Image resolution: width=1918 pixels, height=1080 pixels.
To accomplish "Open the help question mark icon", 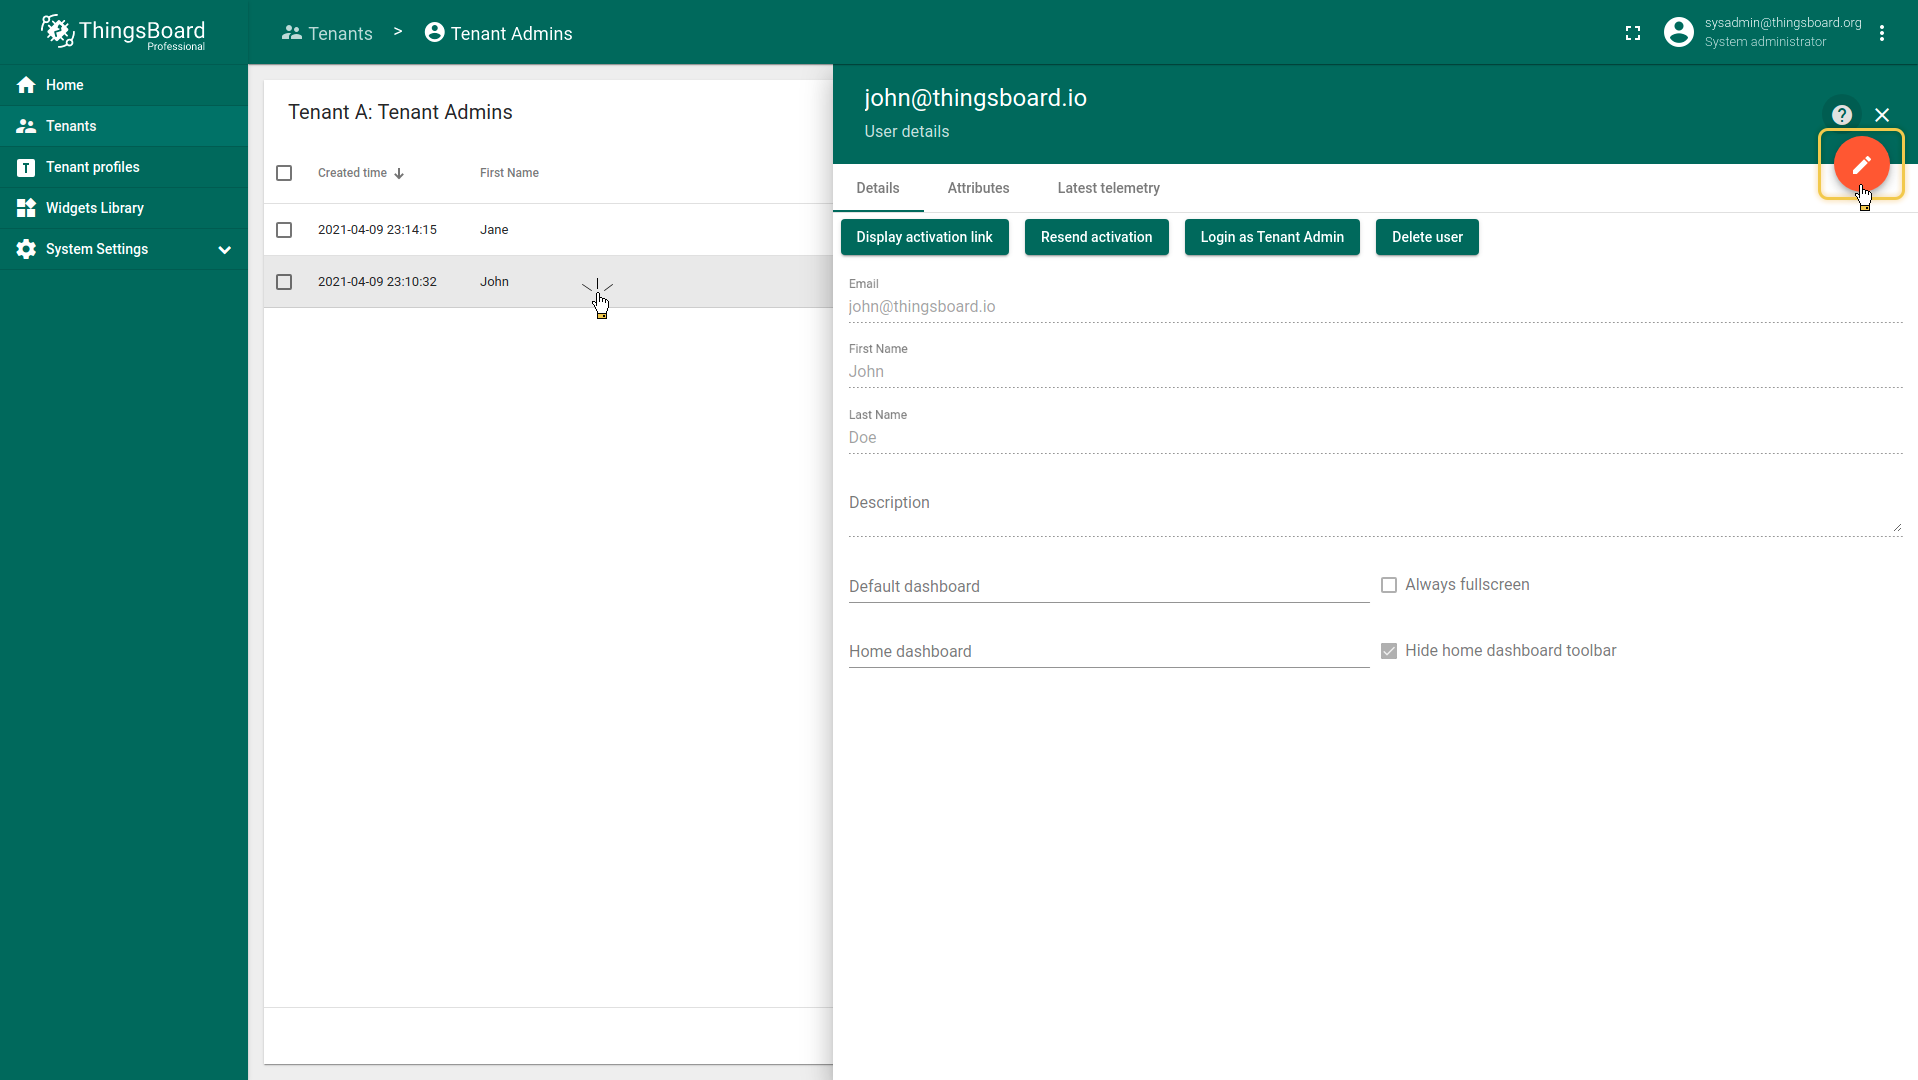I will pyautogui.click(x=1842, y=115).
